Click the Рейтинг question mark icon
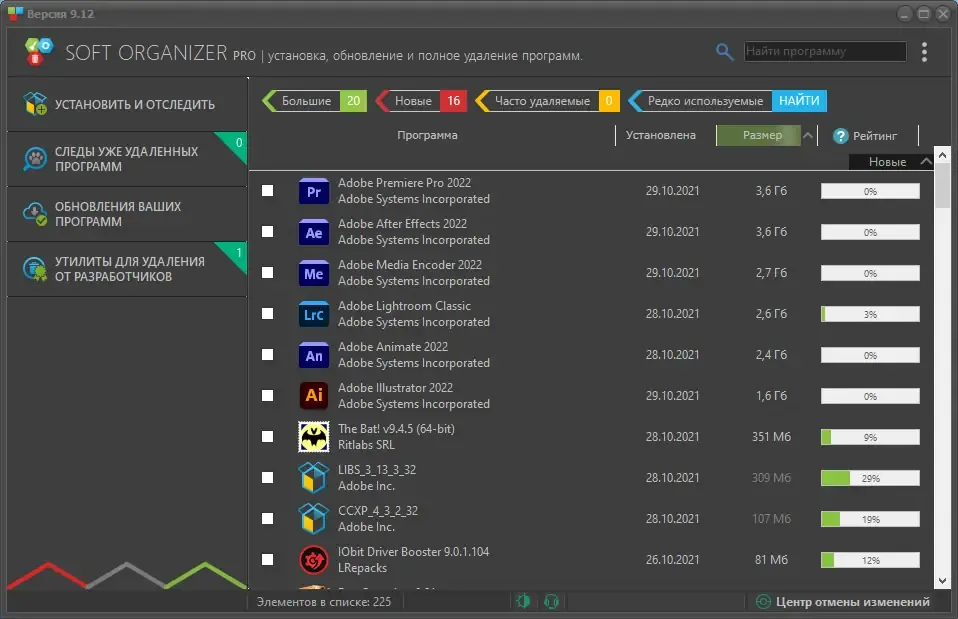958x619 pixels. point(841,136)
